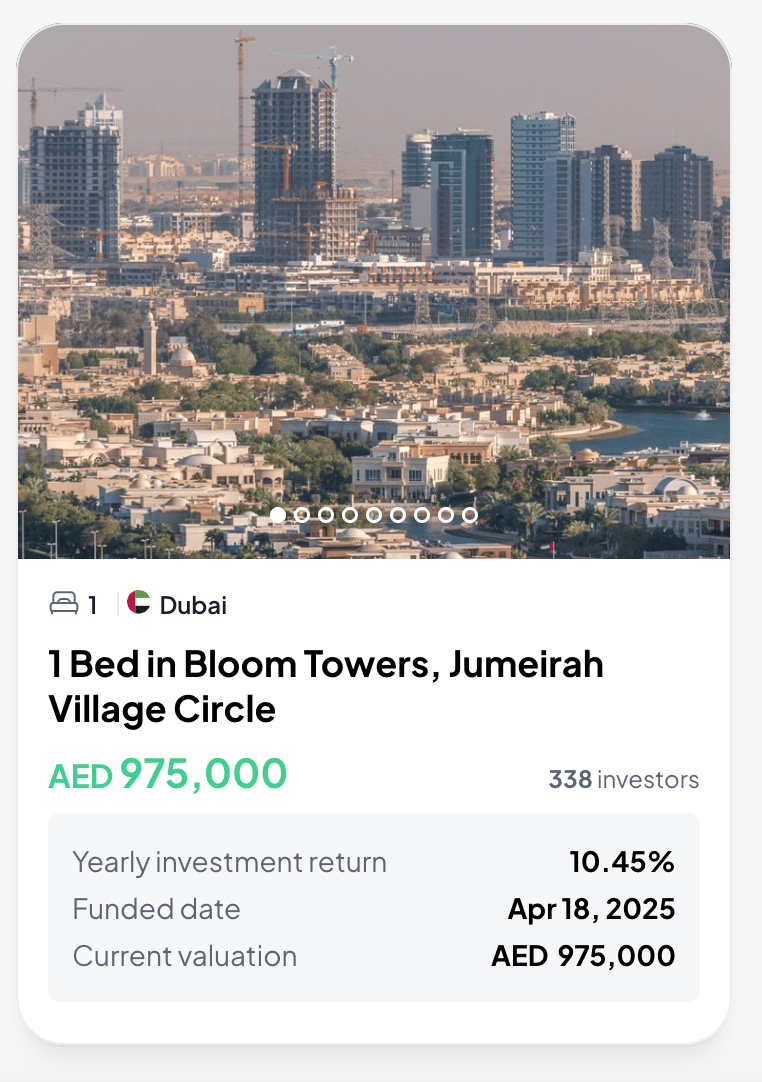The image size is (762, 1082).
Task: Select the first carousel dot
Action: [x=278, y=515]
